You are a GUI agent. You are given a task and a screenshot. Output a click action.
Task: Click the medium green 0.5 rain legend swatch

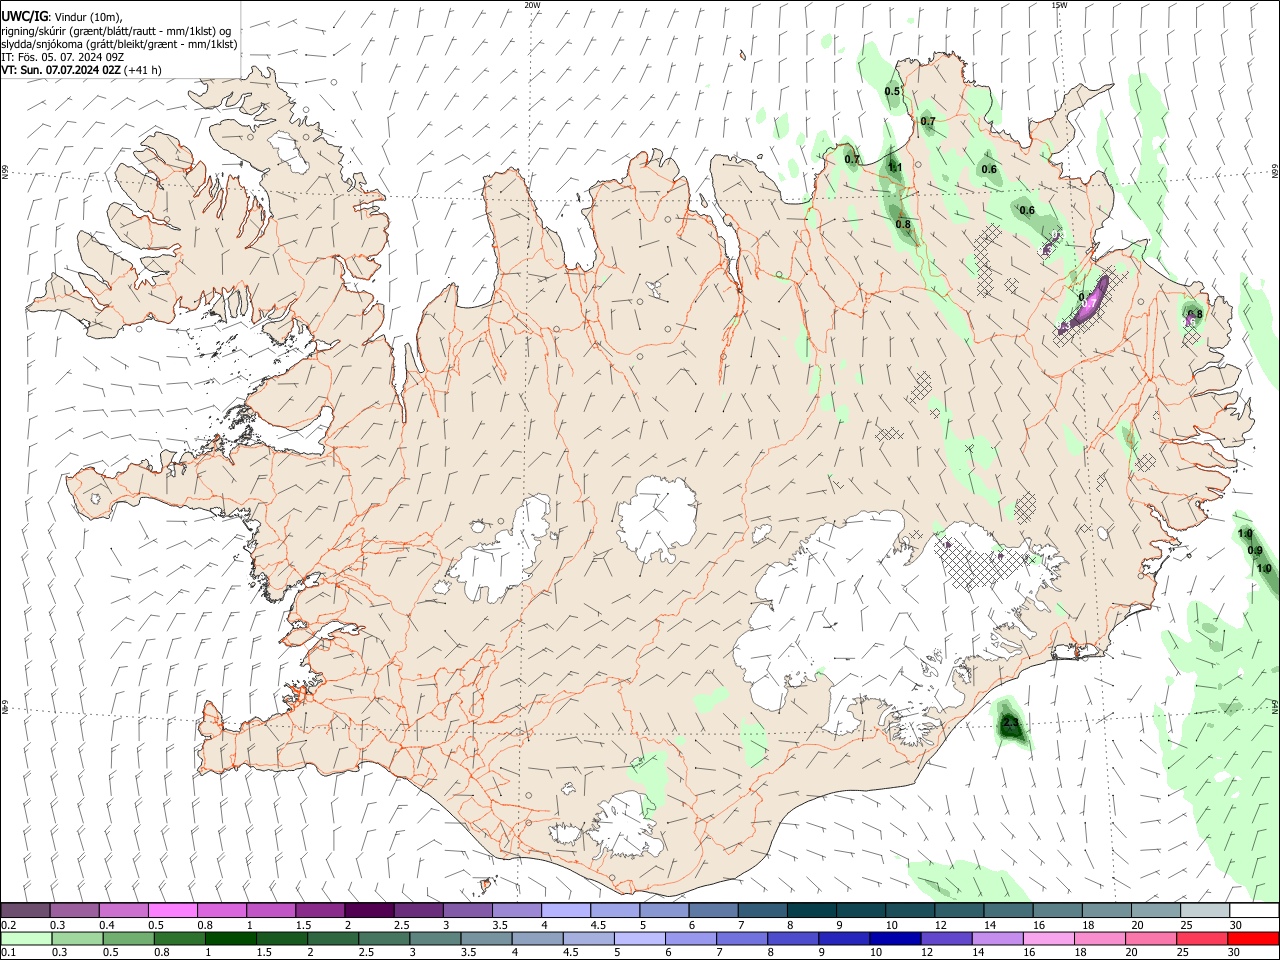pyautogui.click(x=128, y=938)
